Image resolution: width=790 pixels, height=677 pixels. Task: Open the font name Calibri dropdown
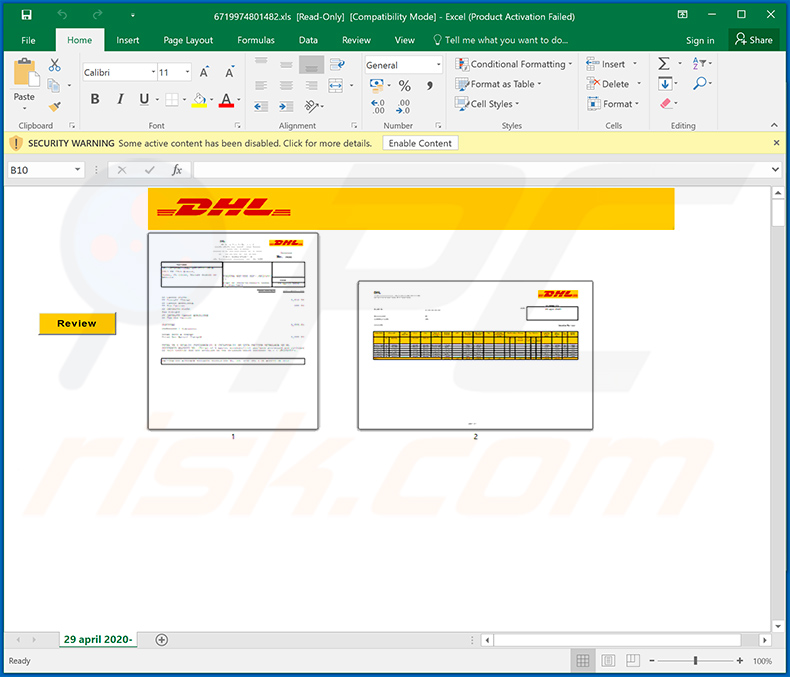153,73
